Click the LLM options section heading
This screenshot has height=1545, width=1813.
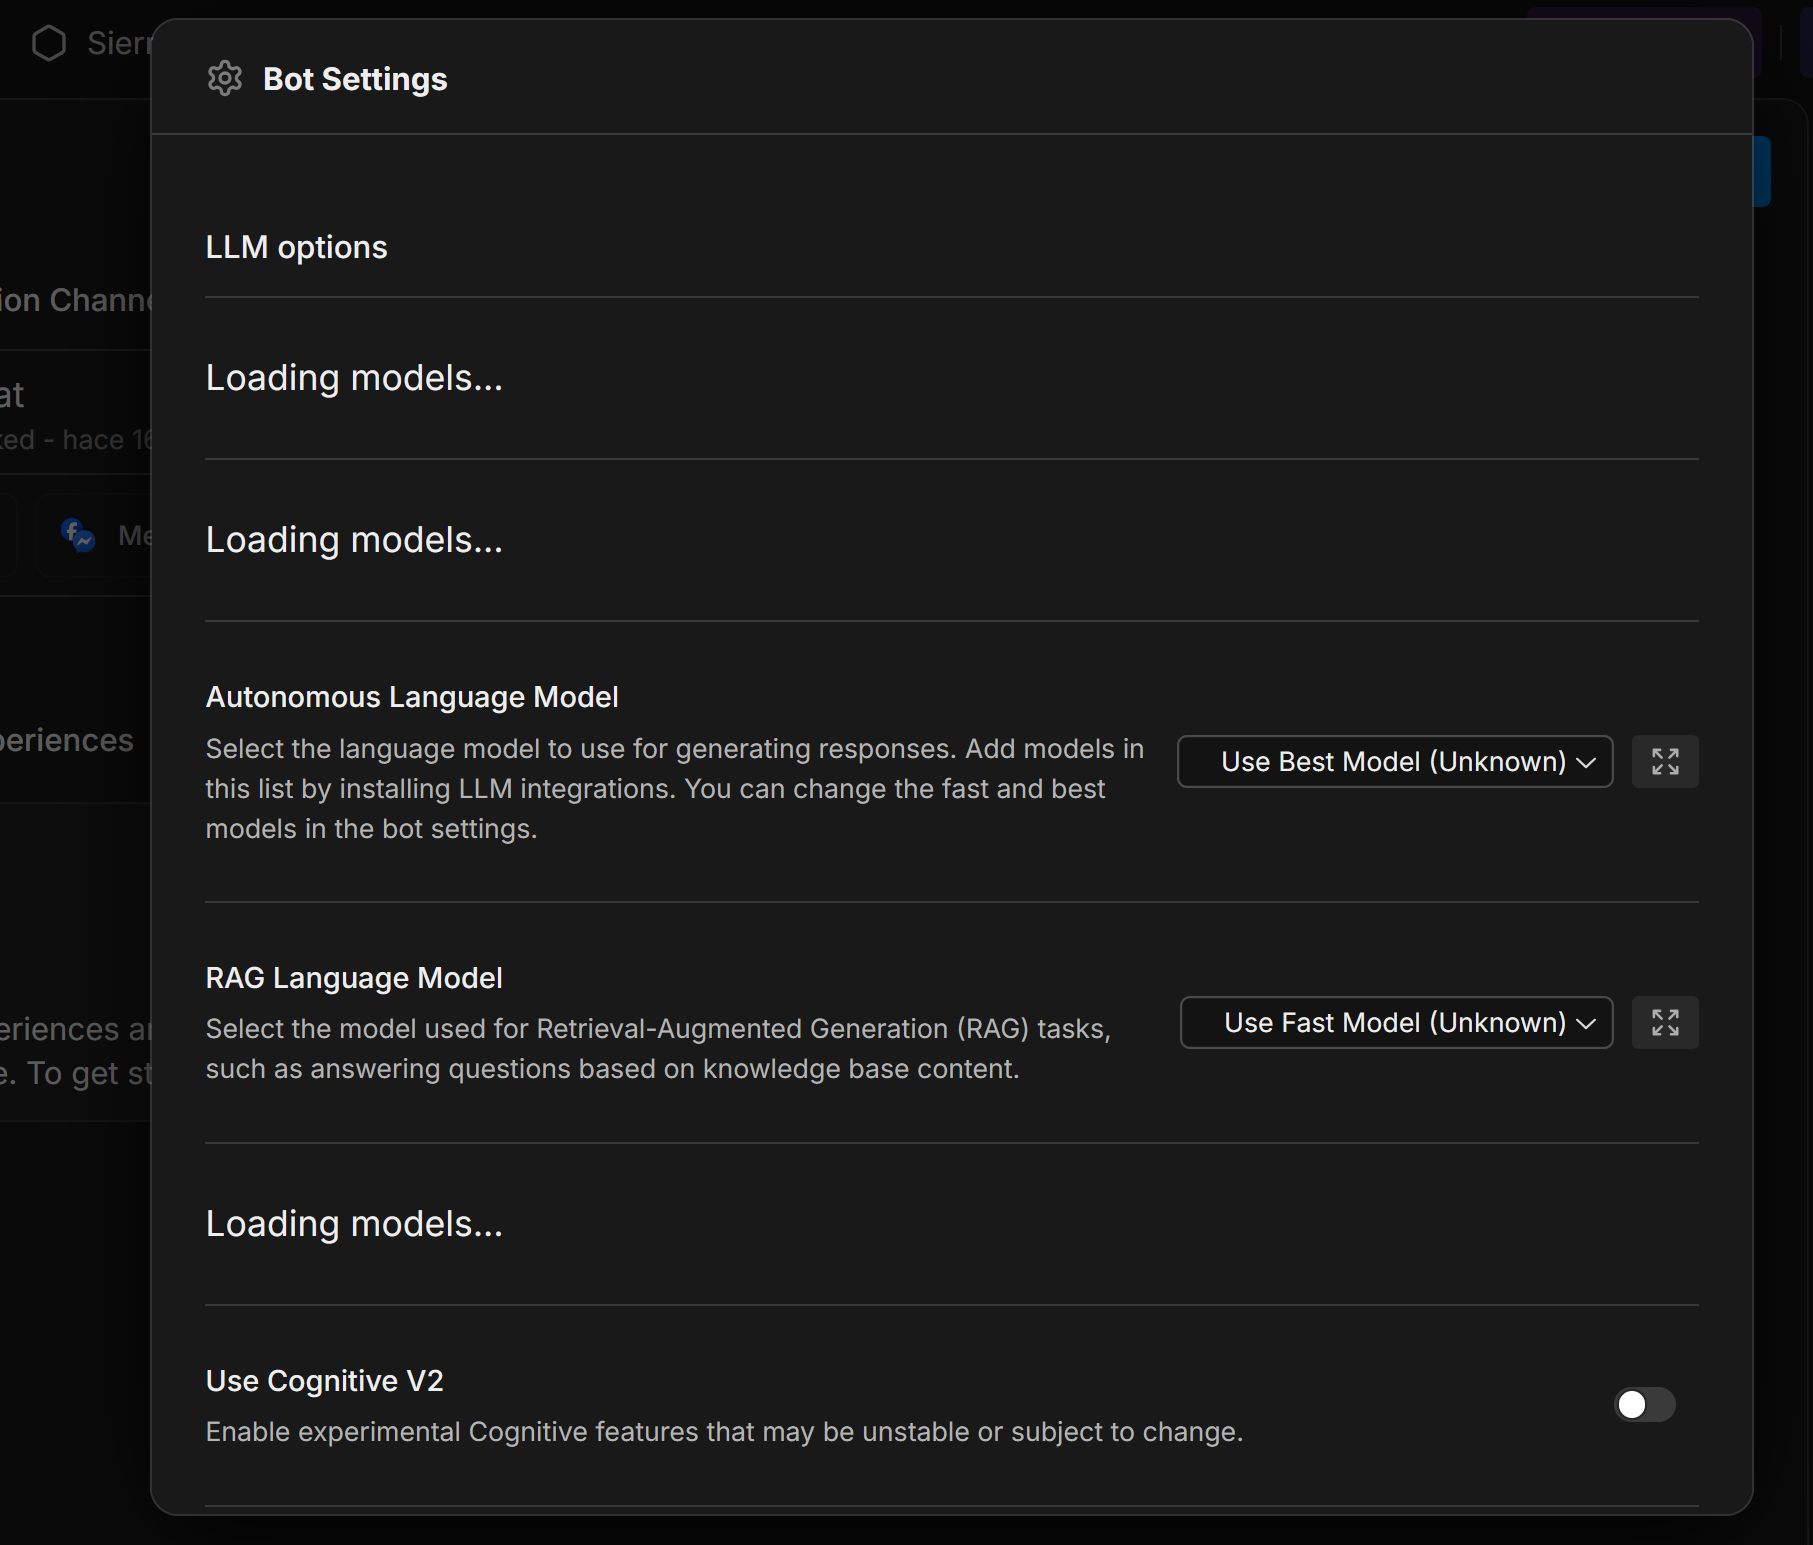[x=296, y=247]
